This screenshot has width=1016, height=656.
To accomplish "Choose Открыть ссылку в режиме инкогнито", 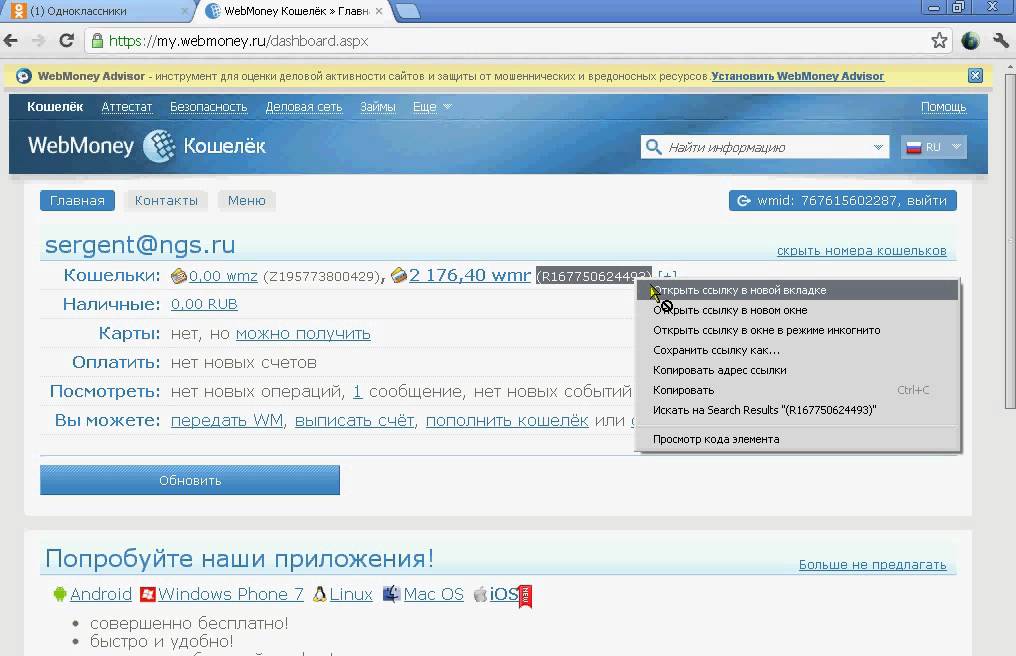I will pyautogui.click(x=797, y=330).
